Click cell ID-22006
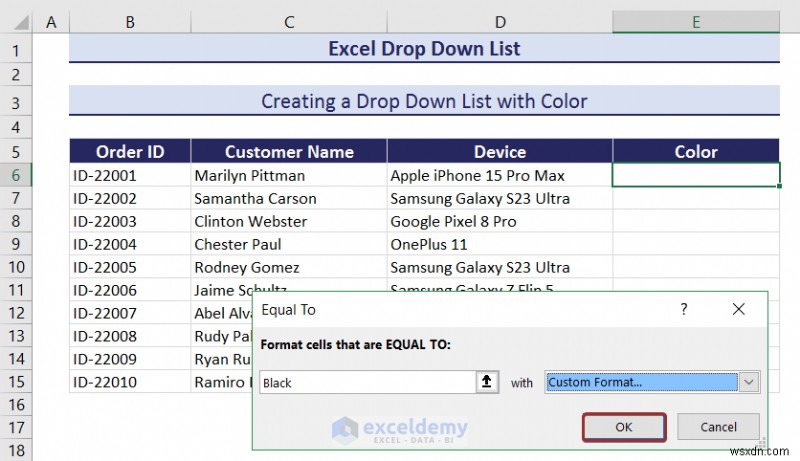Viewport: 800px width, 461px height. 130,290
